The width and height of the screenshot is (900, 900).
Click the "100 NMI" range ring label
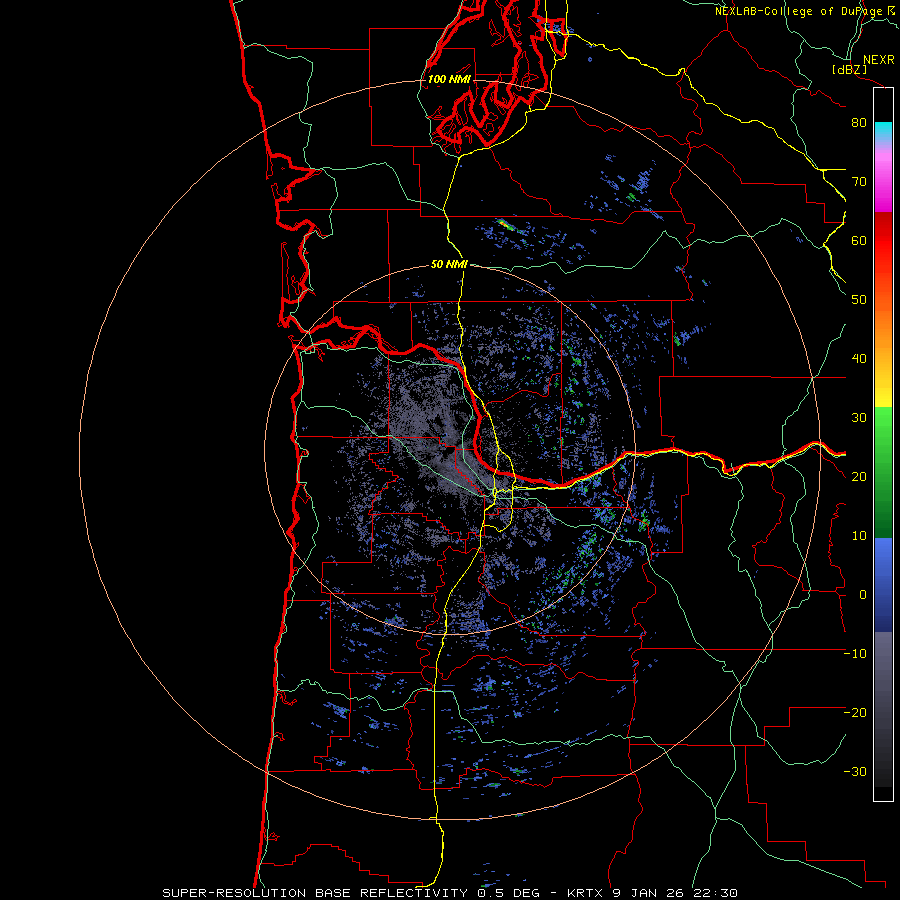[449, 79]
